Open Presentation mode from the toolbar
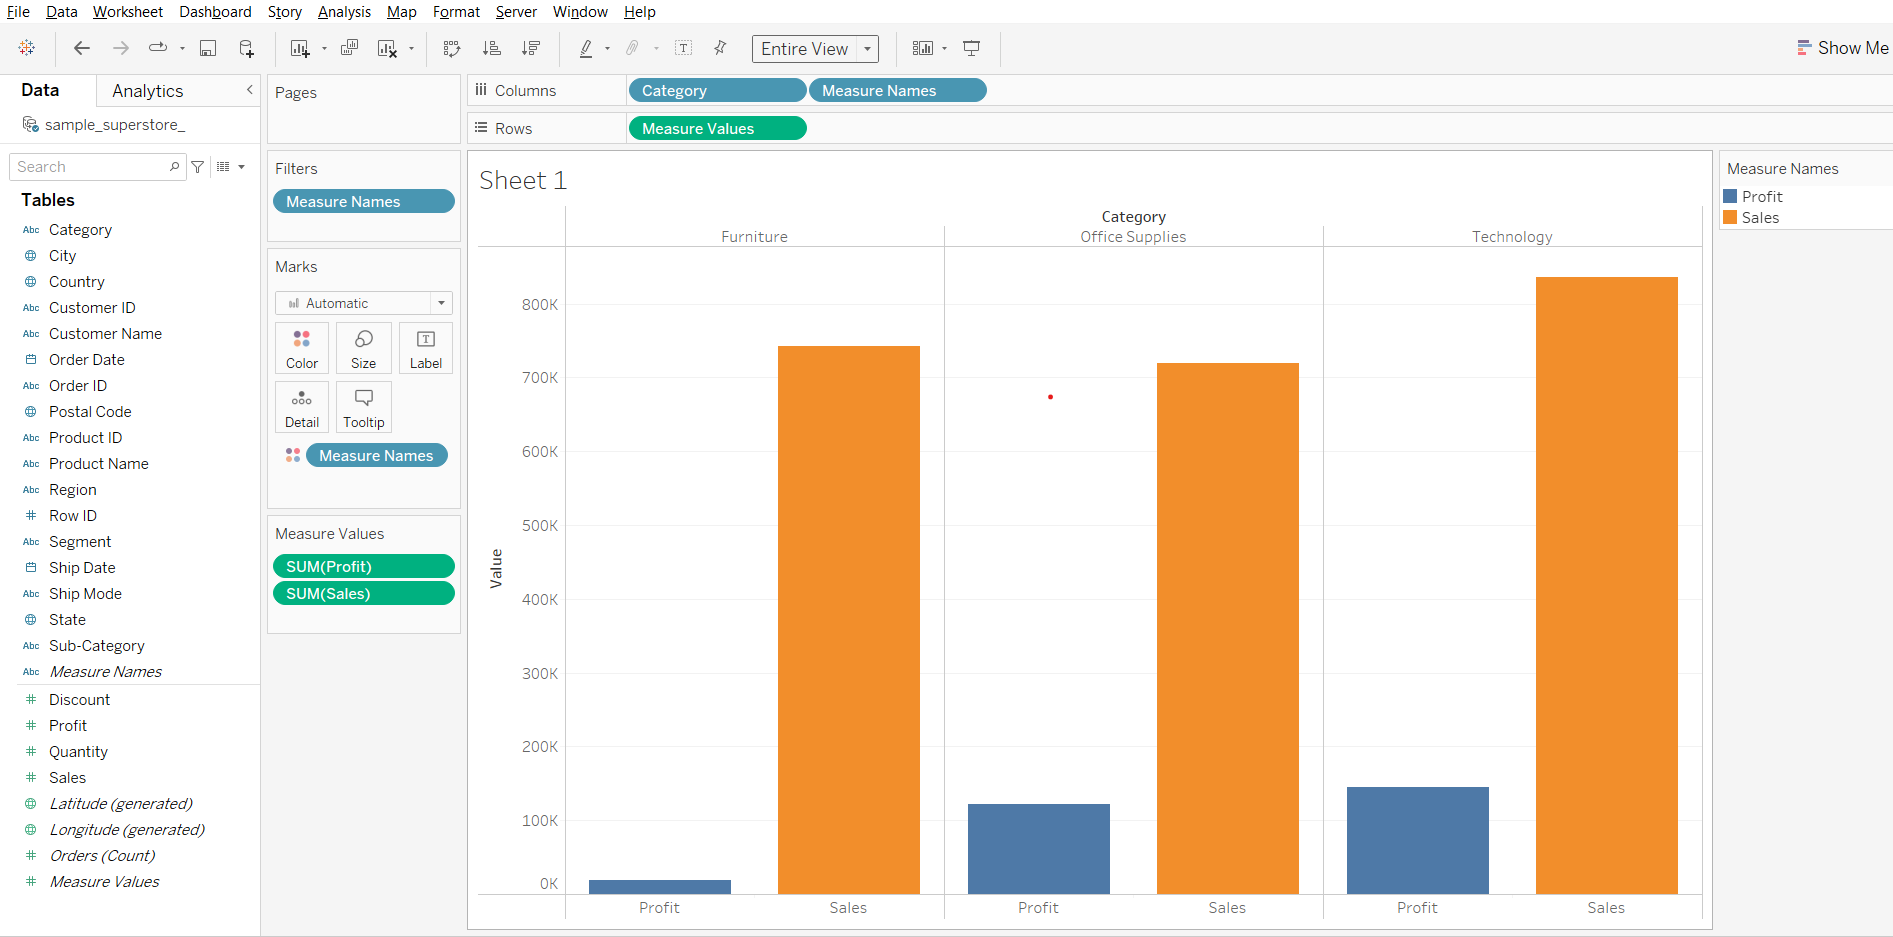Screen dimensions: 1893x937 971,49
